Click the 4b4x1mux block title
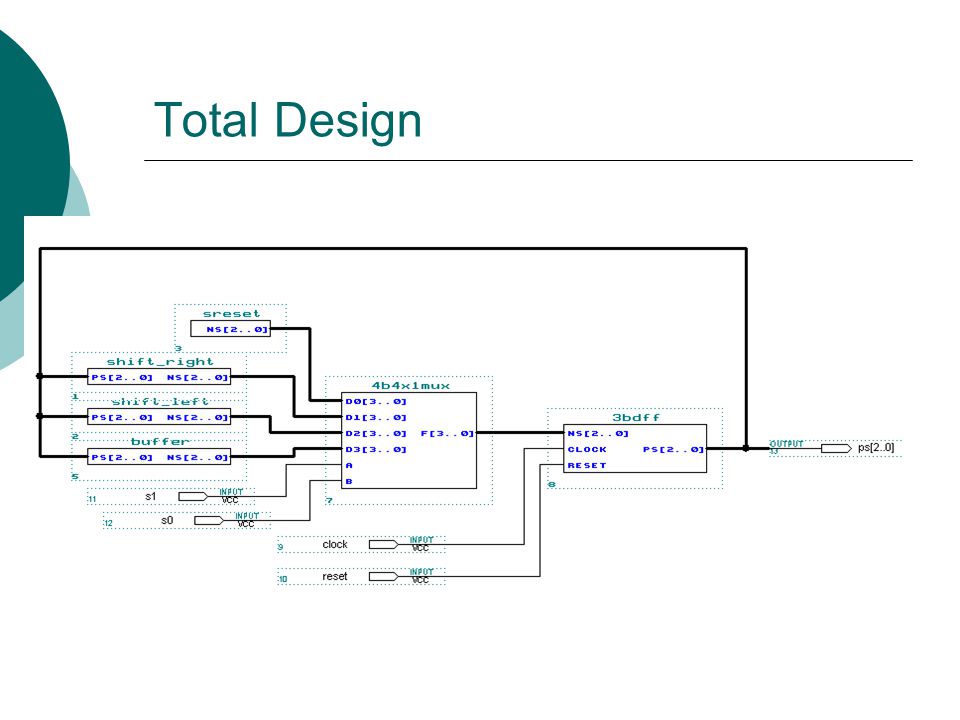This screenshot has height=720, width=960. (411, 386)
